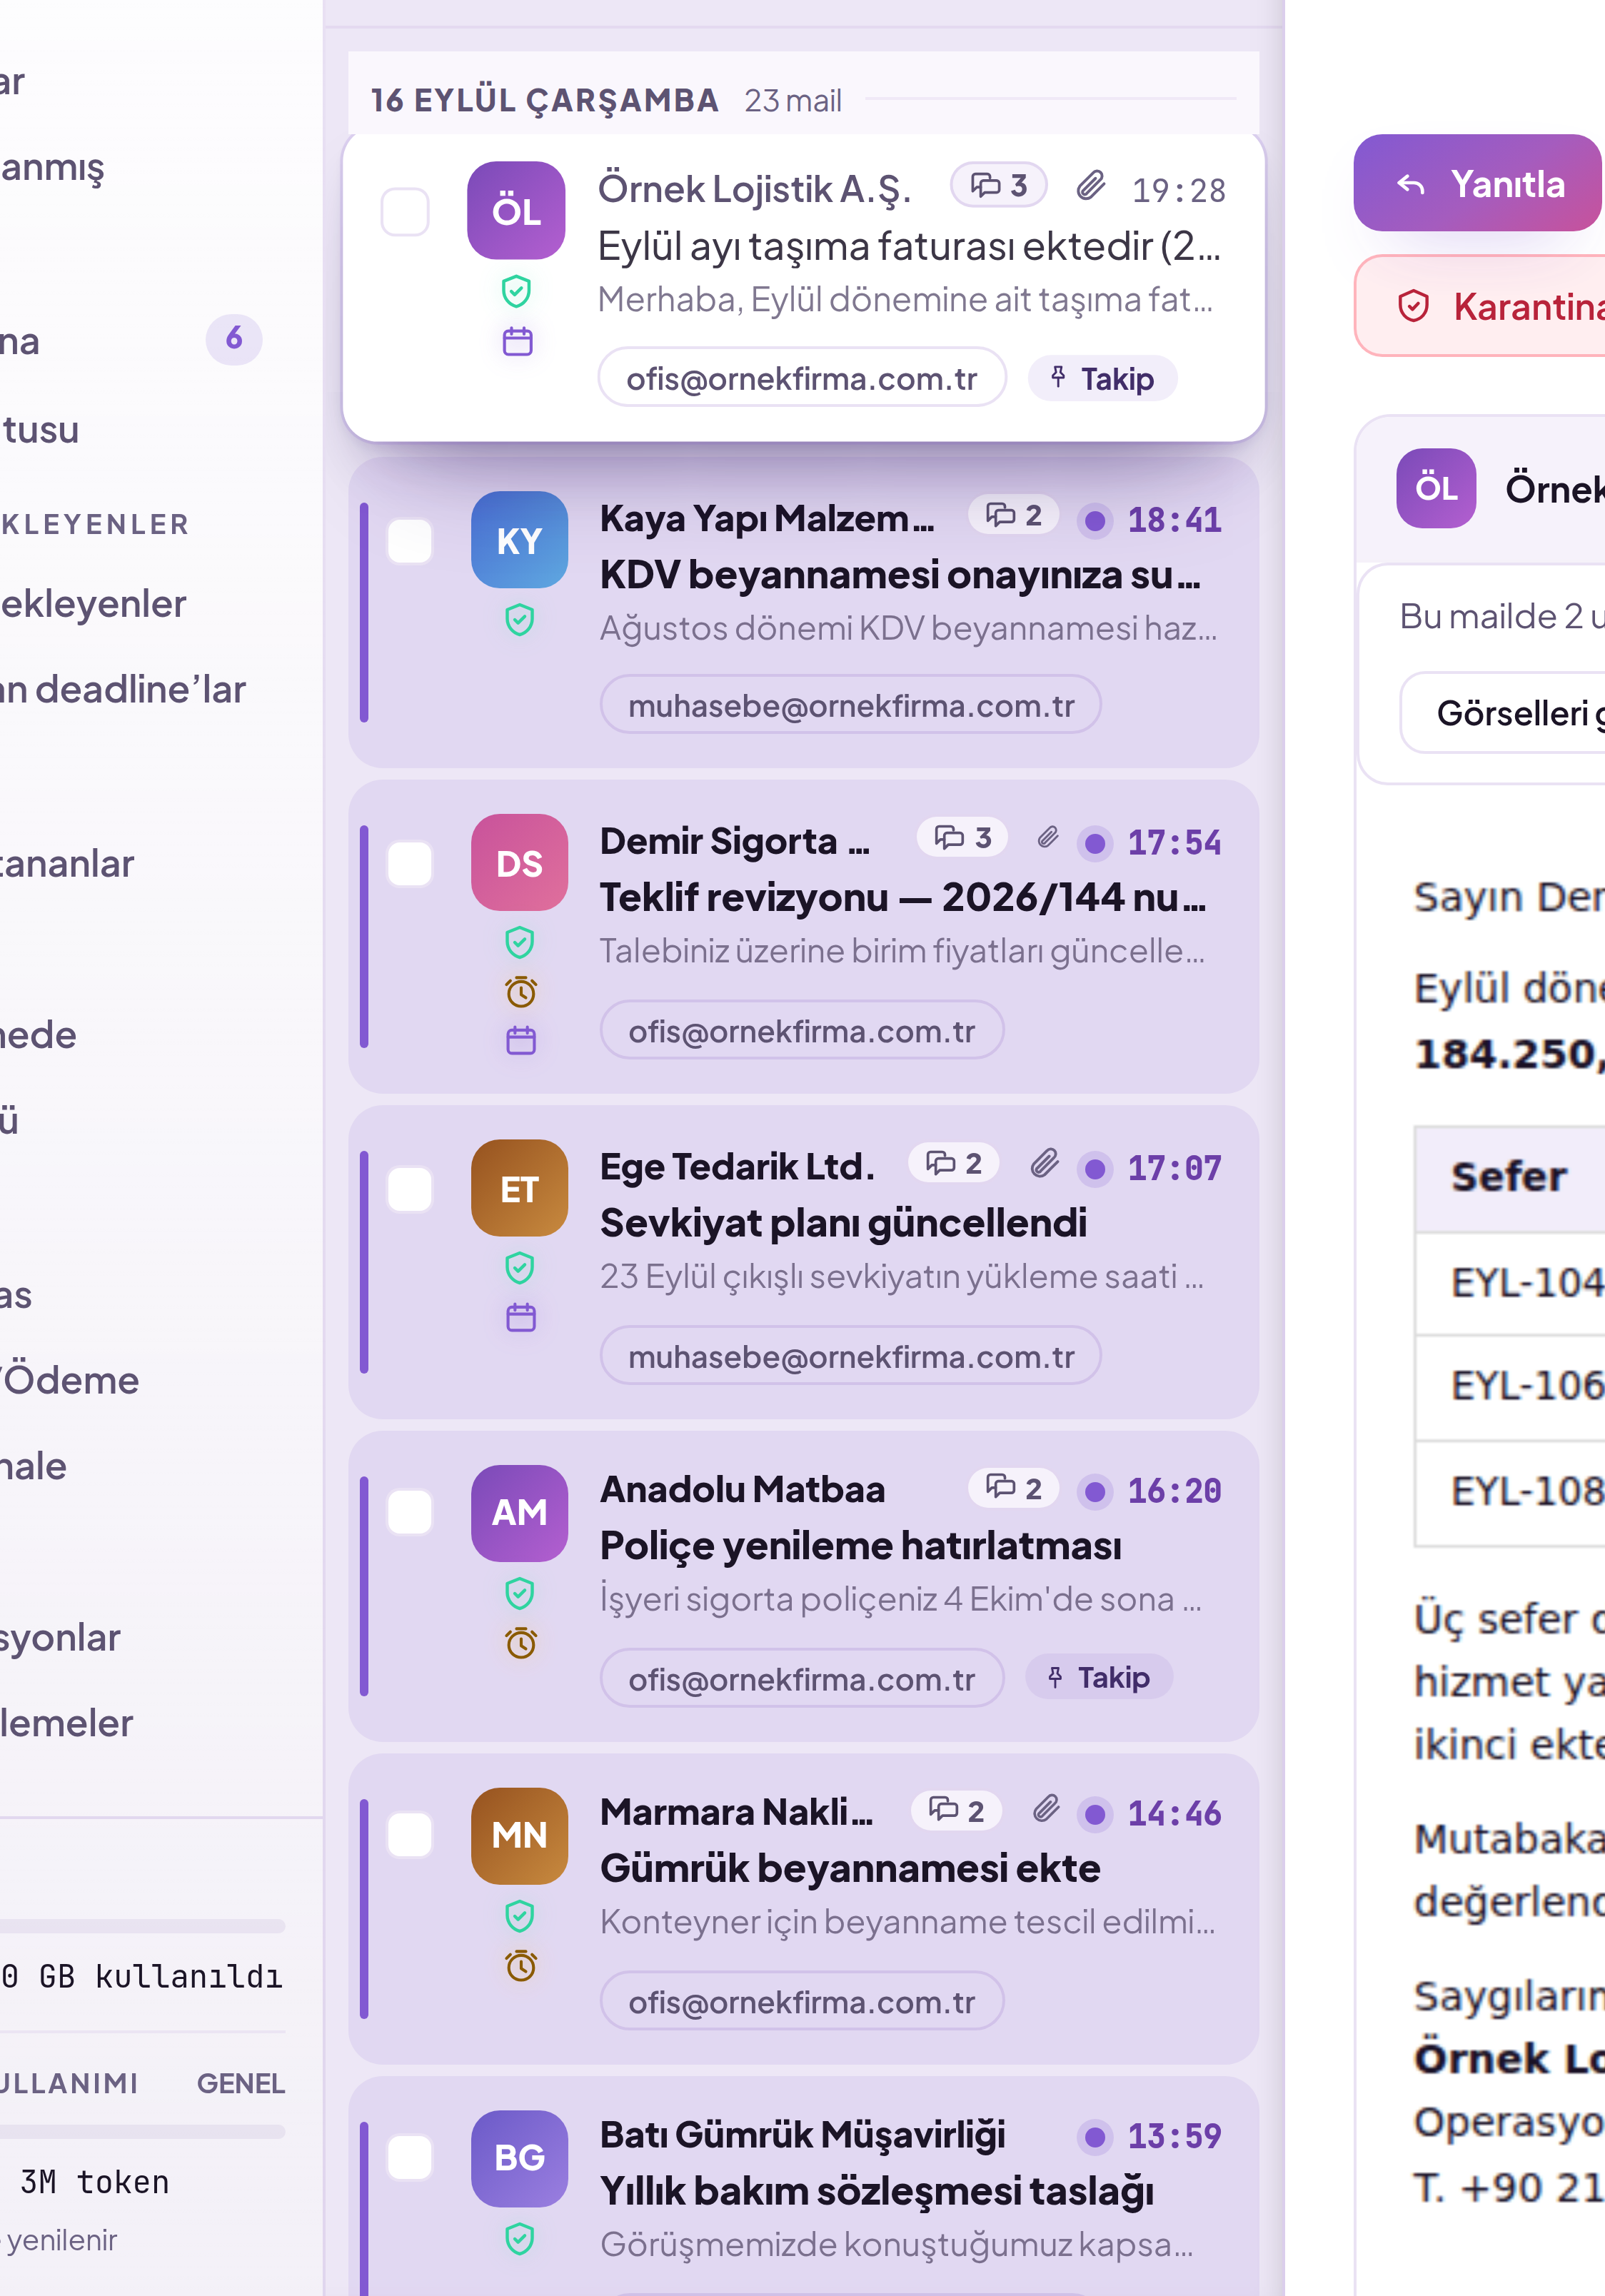
Task: Check the Marmara Nakli mail checkbox
Action: [x=410, y=1835]
